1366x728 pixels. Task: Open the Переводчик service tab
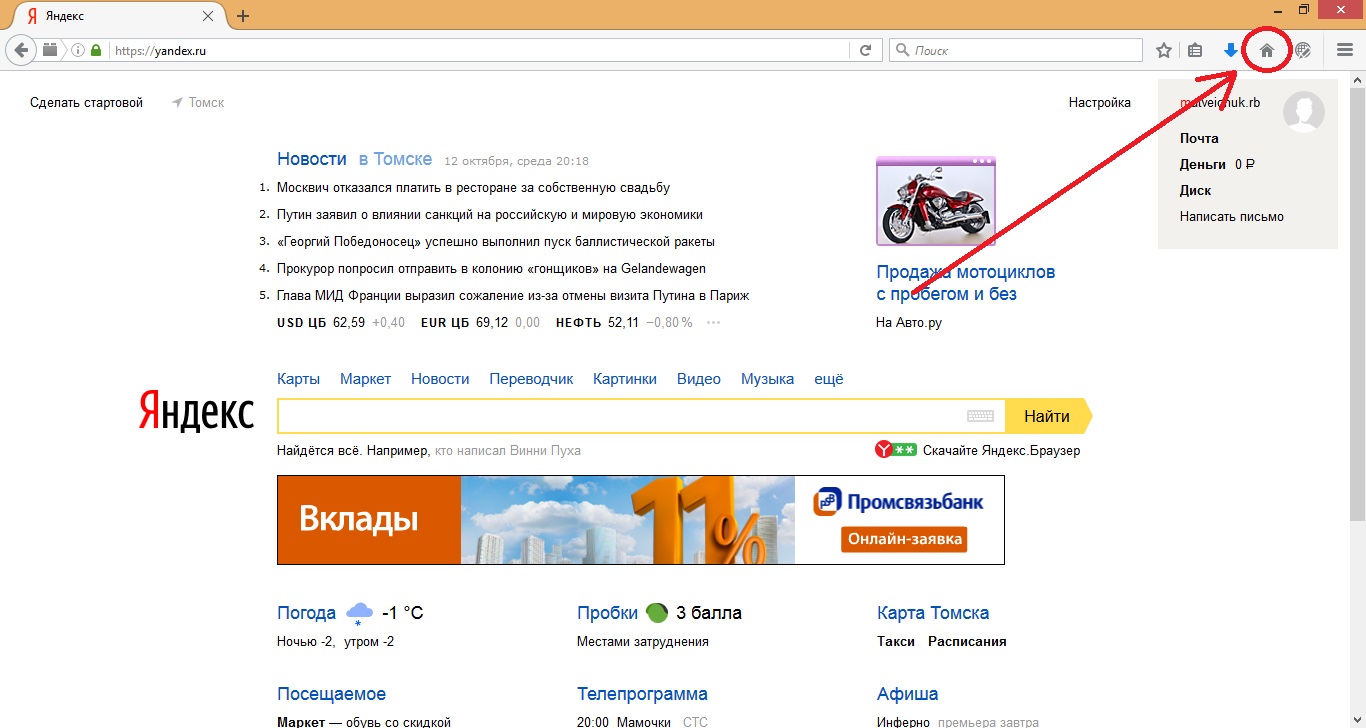click(x=531, y=379)
